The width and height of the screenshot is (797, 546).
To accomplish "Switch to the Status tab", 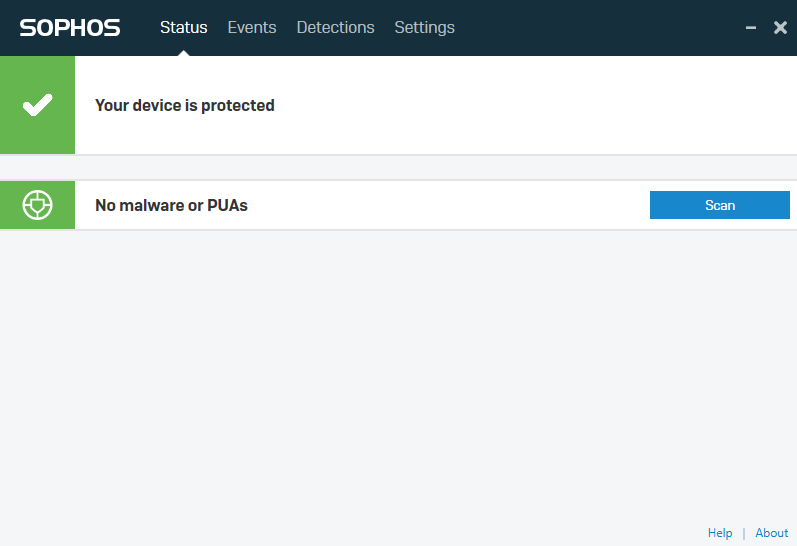I will click(x=184, y=28).
